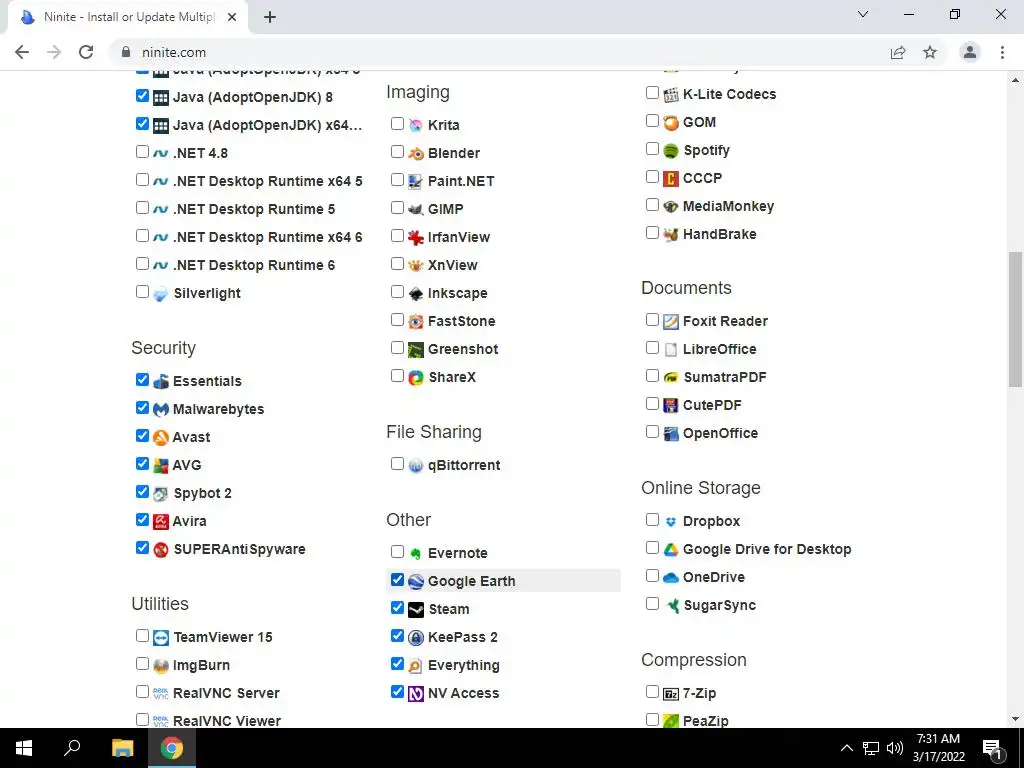
Task: Click the Everything app label
Action: [x=464, y=665]
